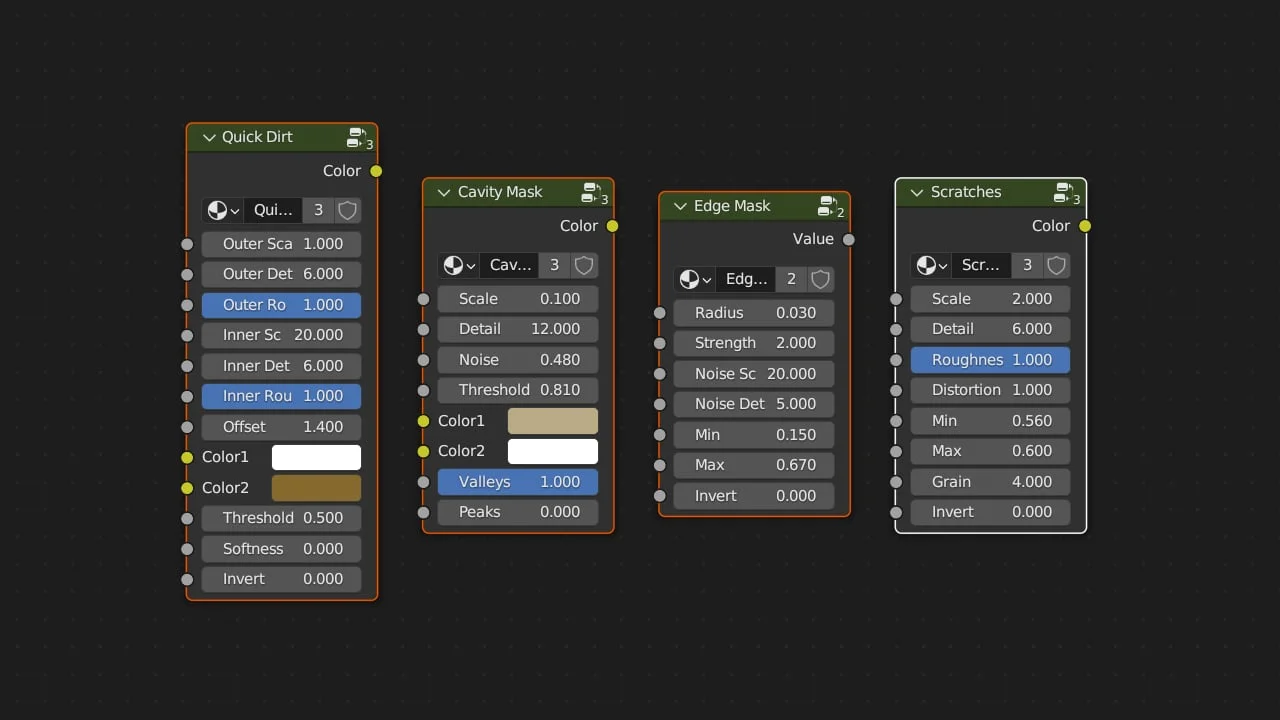The width and height of the screenshot is (1280, 720).
Task: Click the 2 users button on Edge Mask
Action: tap(791, 279)
